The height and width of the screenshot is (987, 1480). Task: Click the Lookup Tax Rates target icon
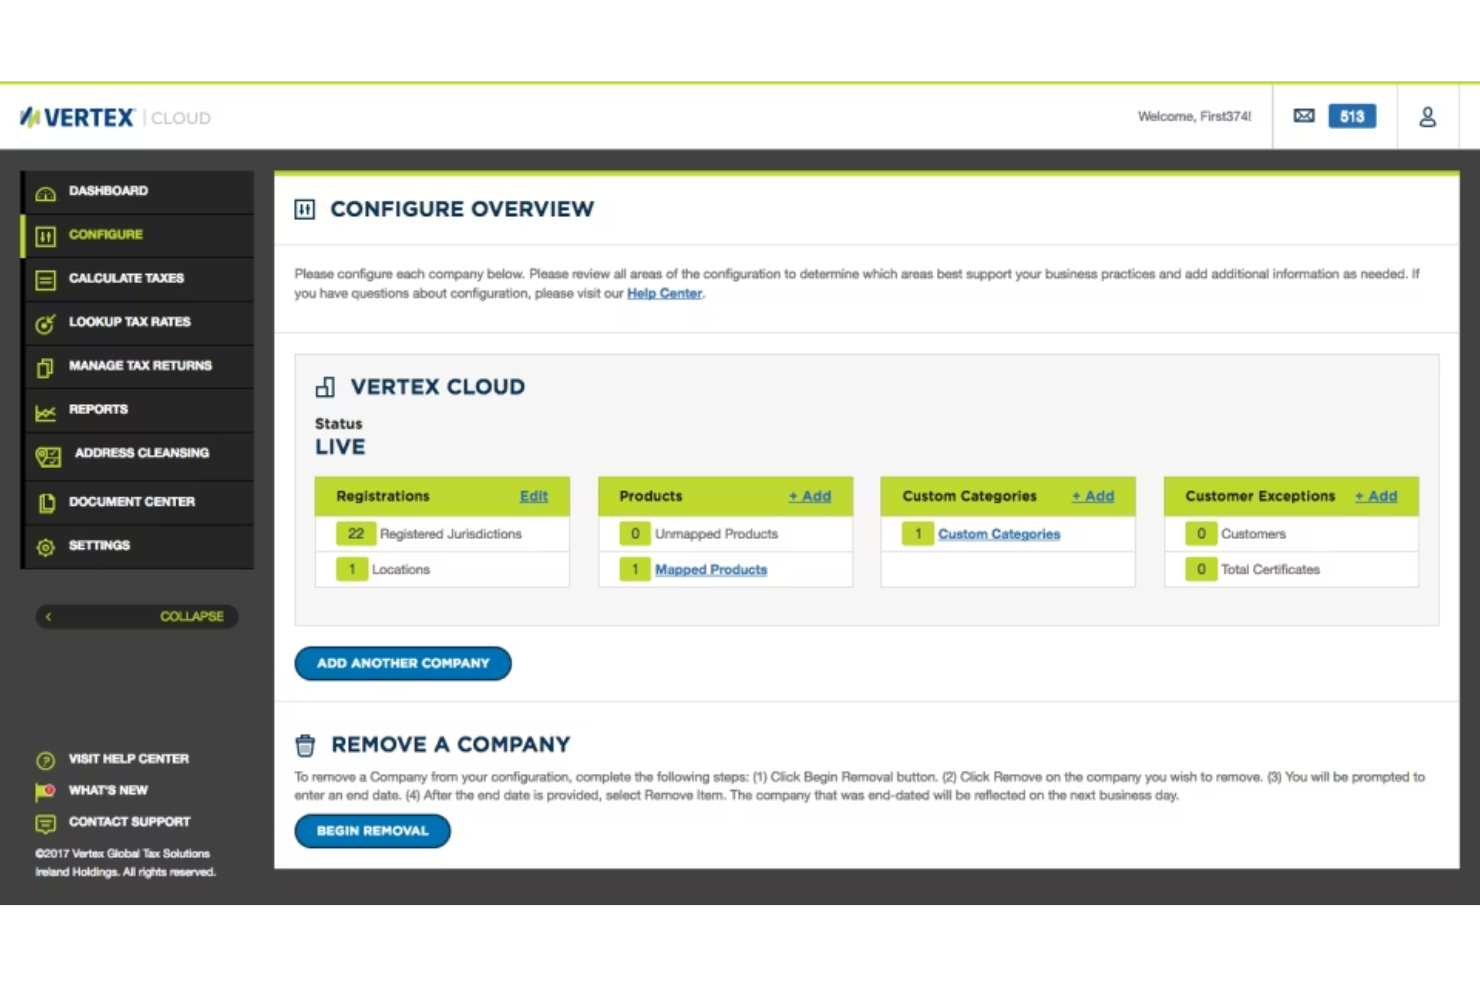(45, 324)
